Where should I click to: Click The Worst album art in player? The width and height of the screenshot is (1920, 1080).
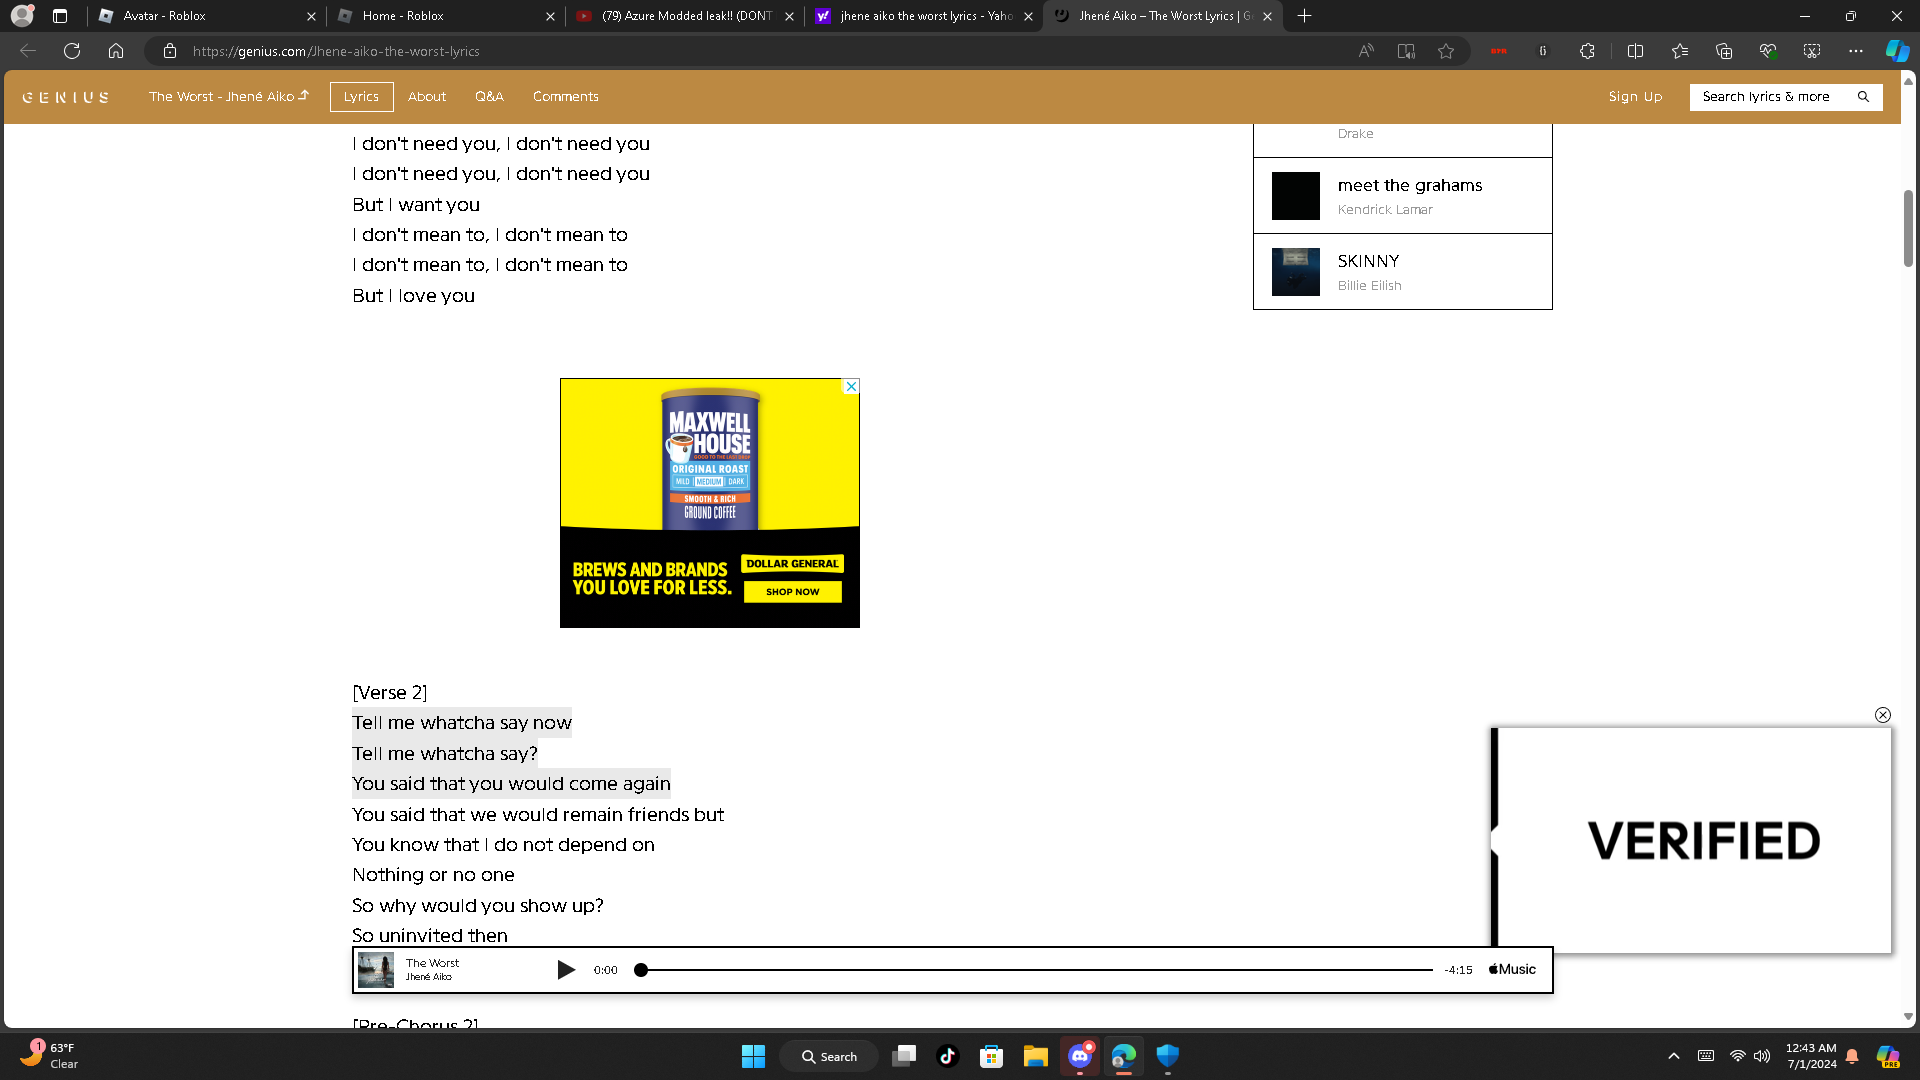point(376,970)
